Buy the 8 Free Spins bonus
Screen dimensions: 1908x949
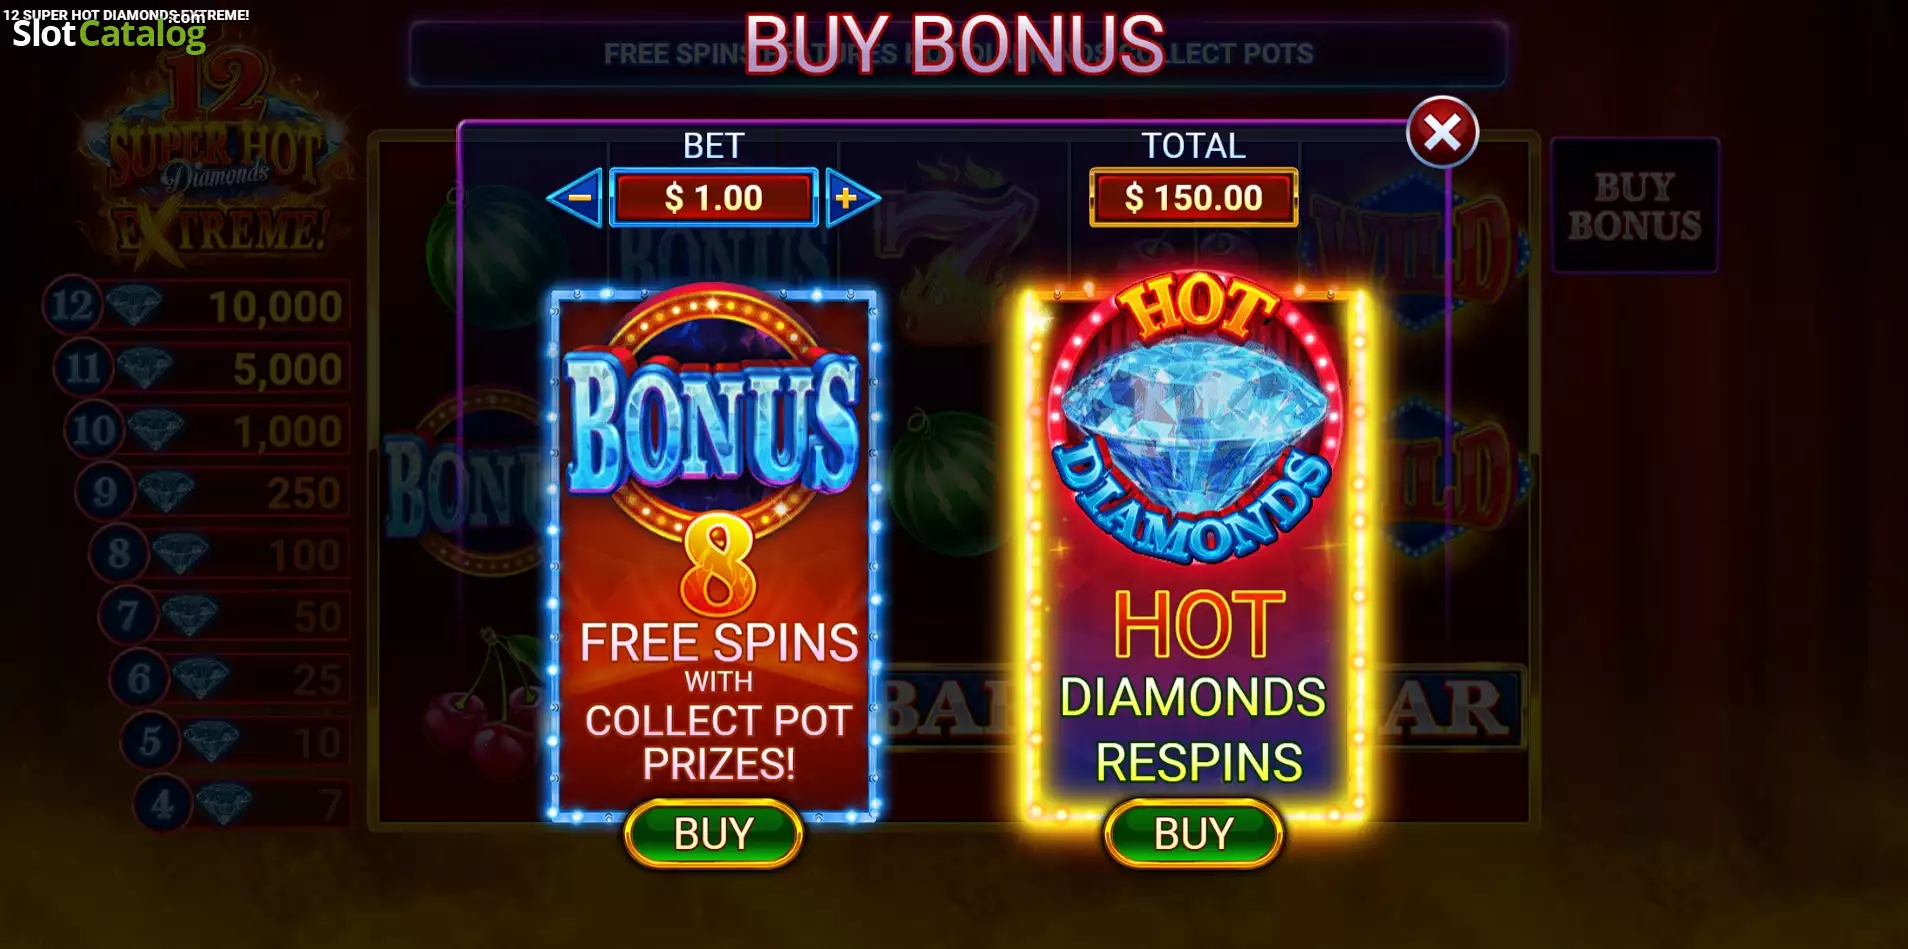713,833
